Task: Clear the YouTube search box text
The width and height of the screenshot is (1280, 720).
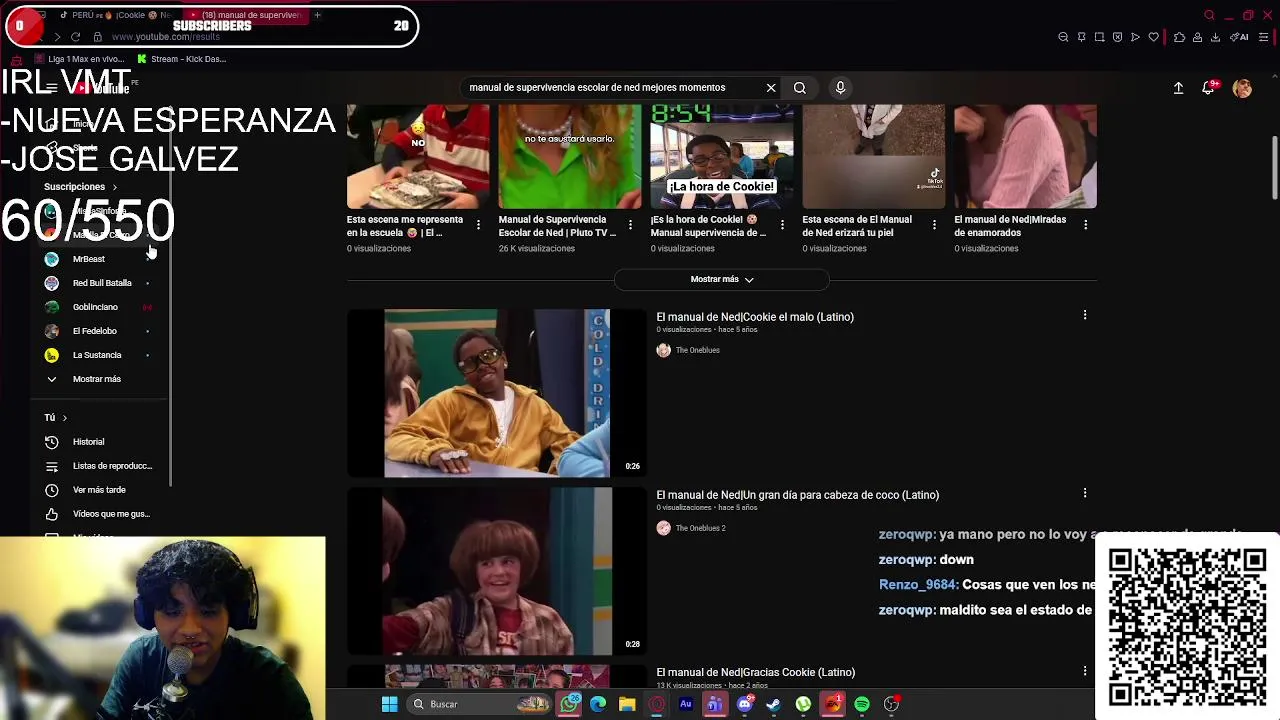Action: [x=771, y=88]
